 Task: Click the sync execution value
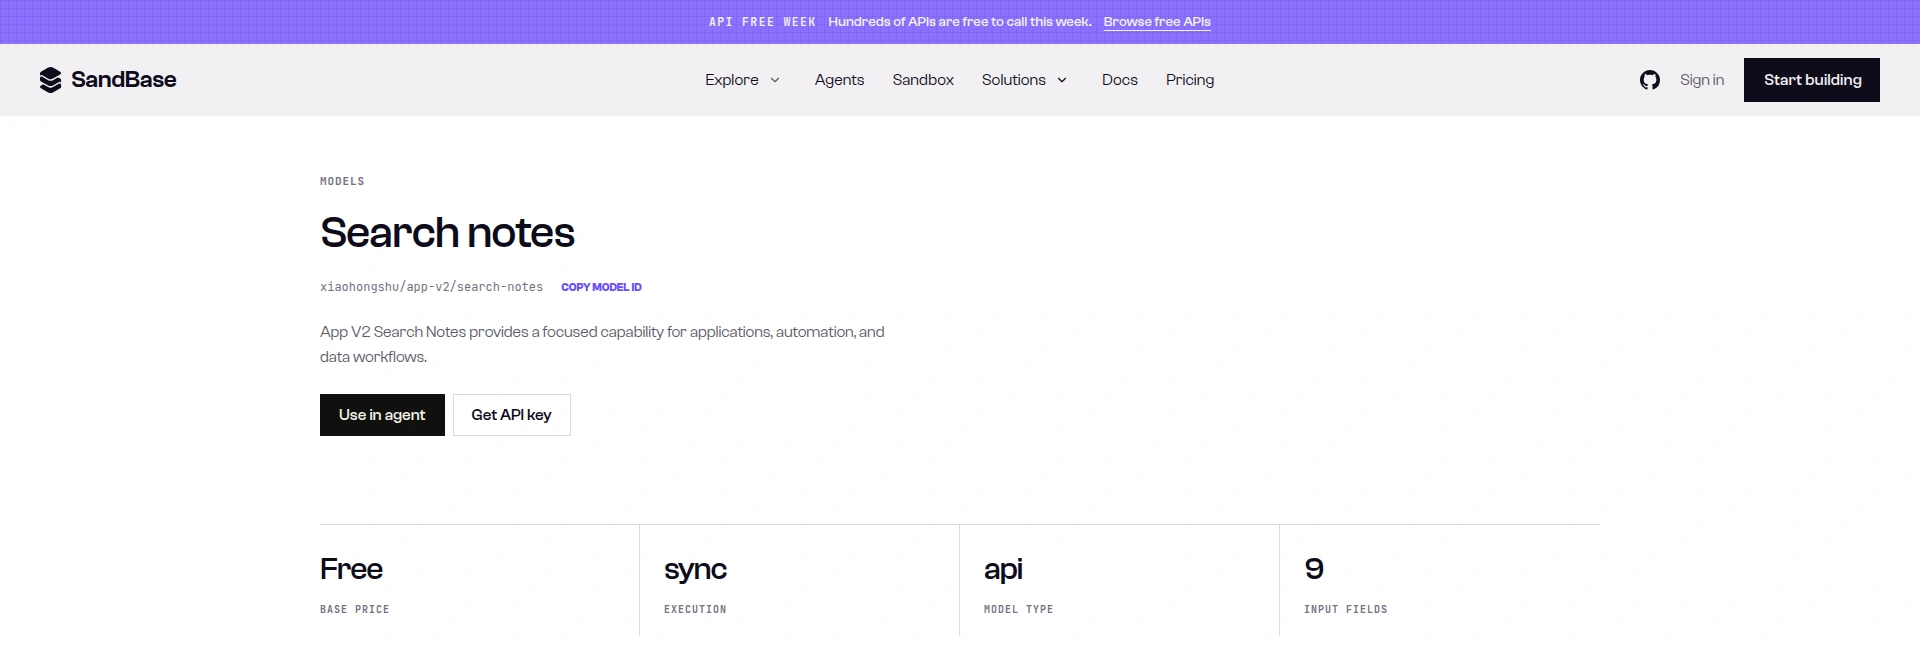point(695,570)
